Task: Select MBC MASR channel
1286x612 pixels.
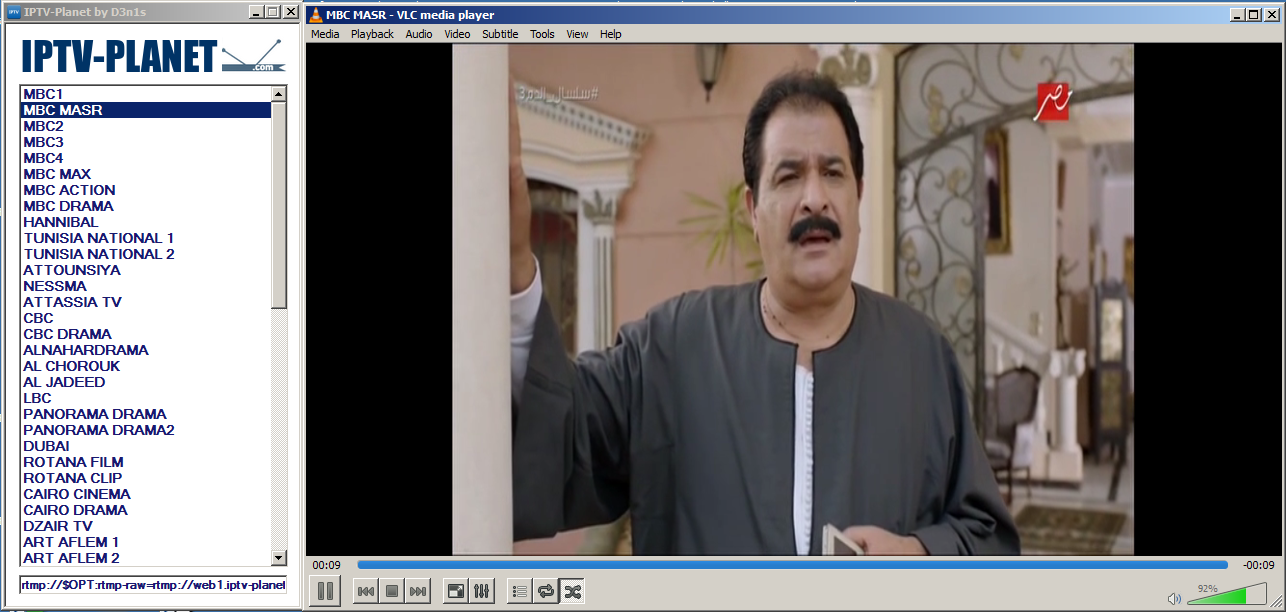Action: point(145,110)
